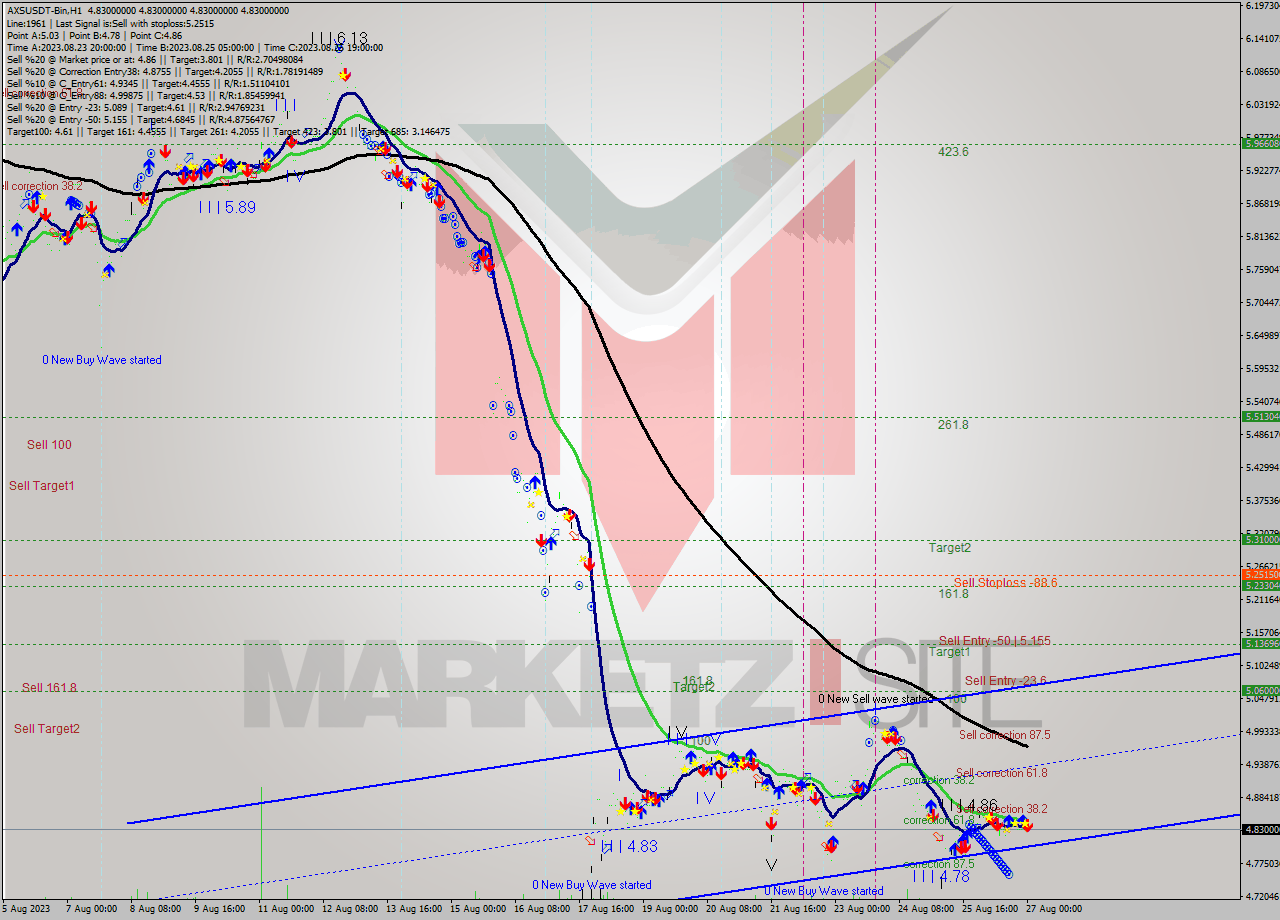Select the 0 New Sell wave started text

873,699
